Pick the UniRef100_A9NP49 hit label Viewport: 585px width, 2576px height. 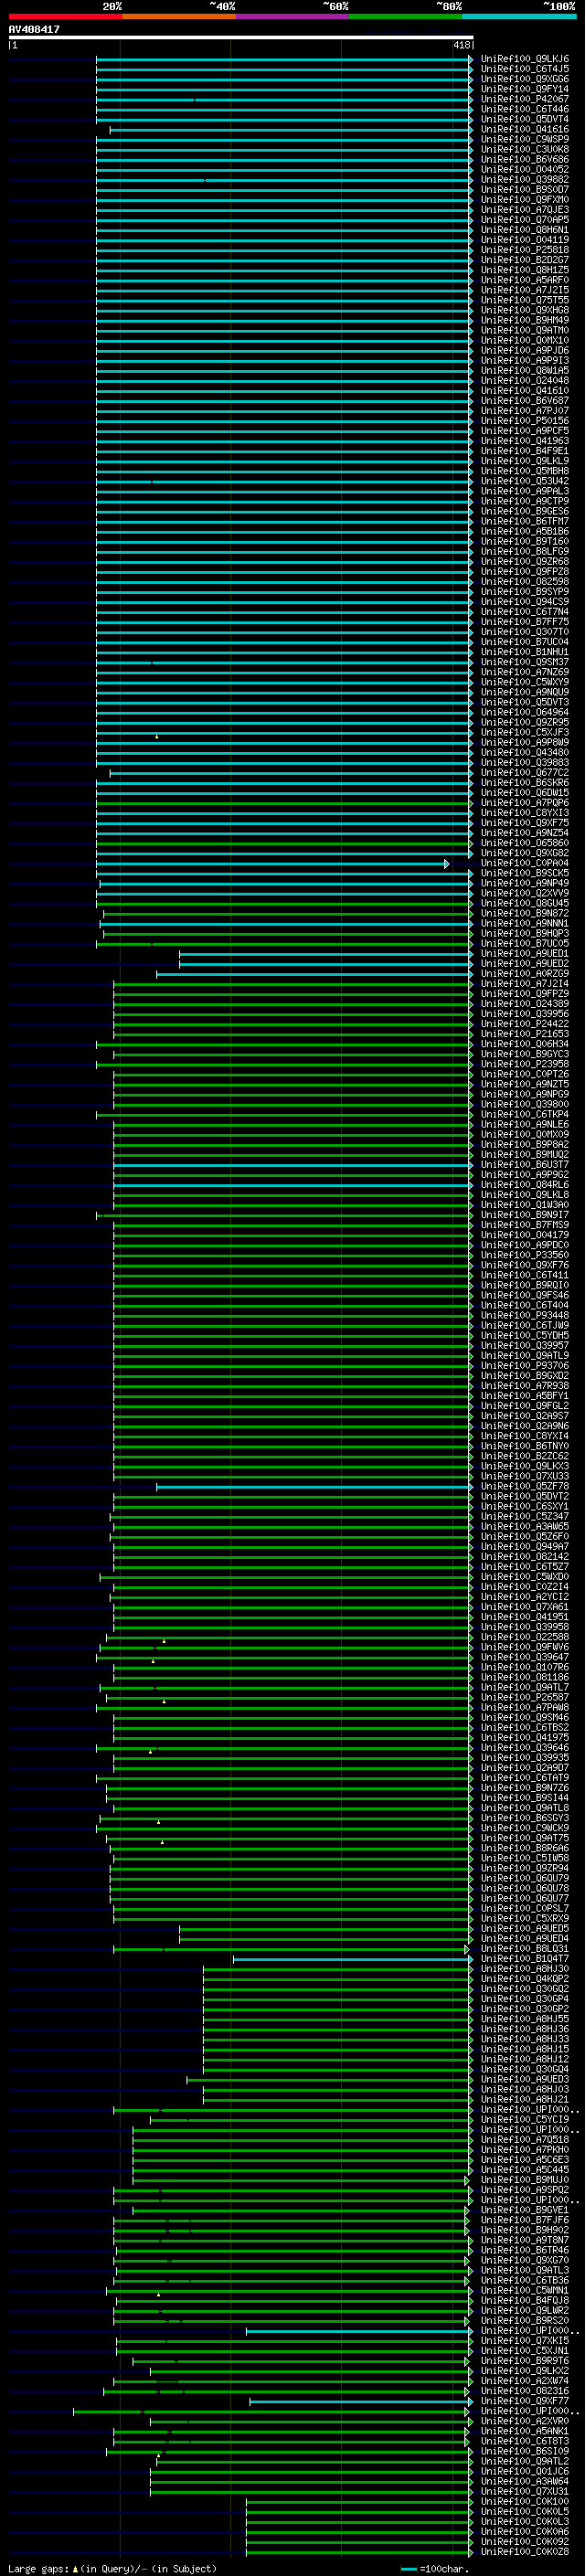(525, 883)
